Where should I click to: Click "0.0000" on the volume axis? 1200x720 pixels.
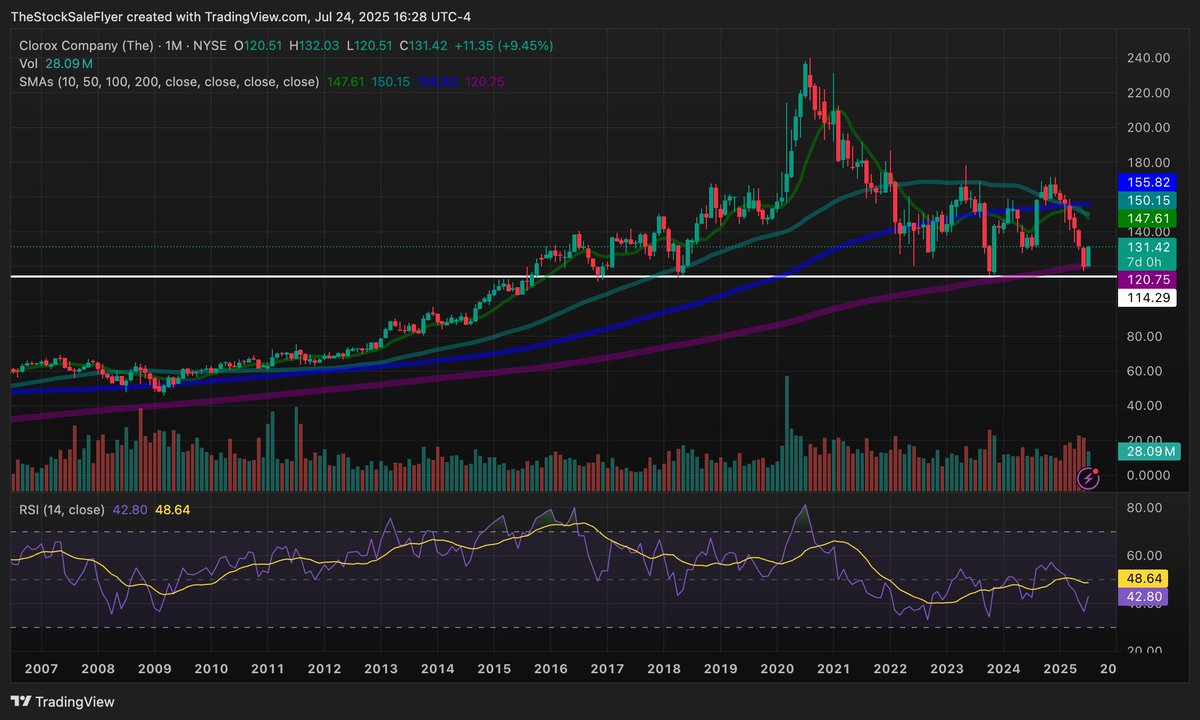pos(1148,475)
